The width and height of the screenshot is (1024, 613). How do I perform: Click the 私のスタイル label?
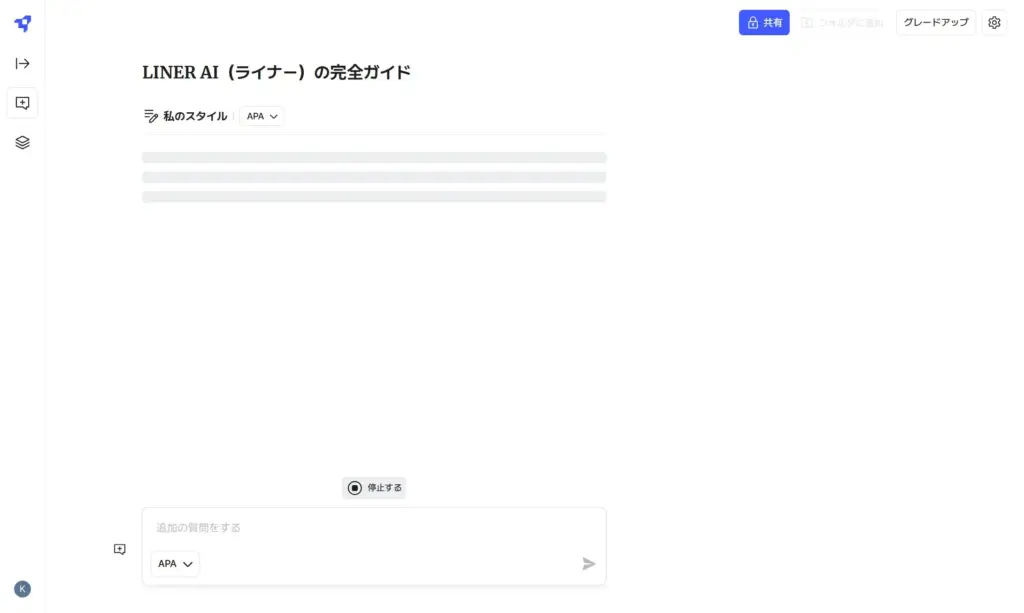click(195, 116)
